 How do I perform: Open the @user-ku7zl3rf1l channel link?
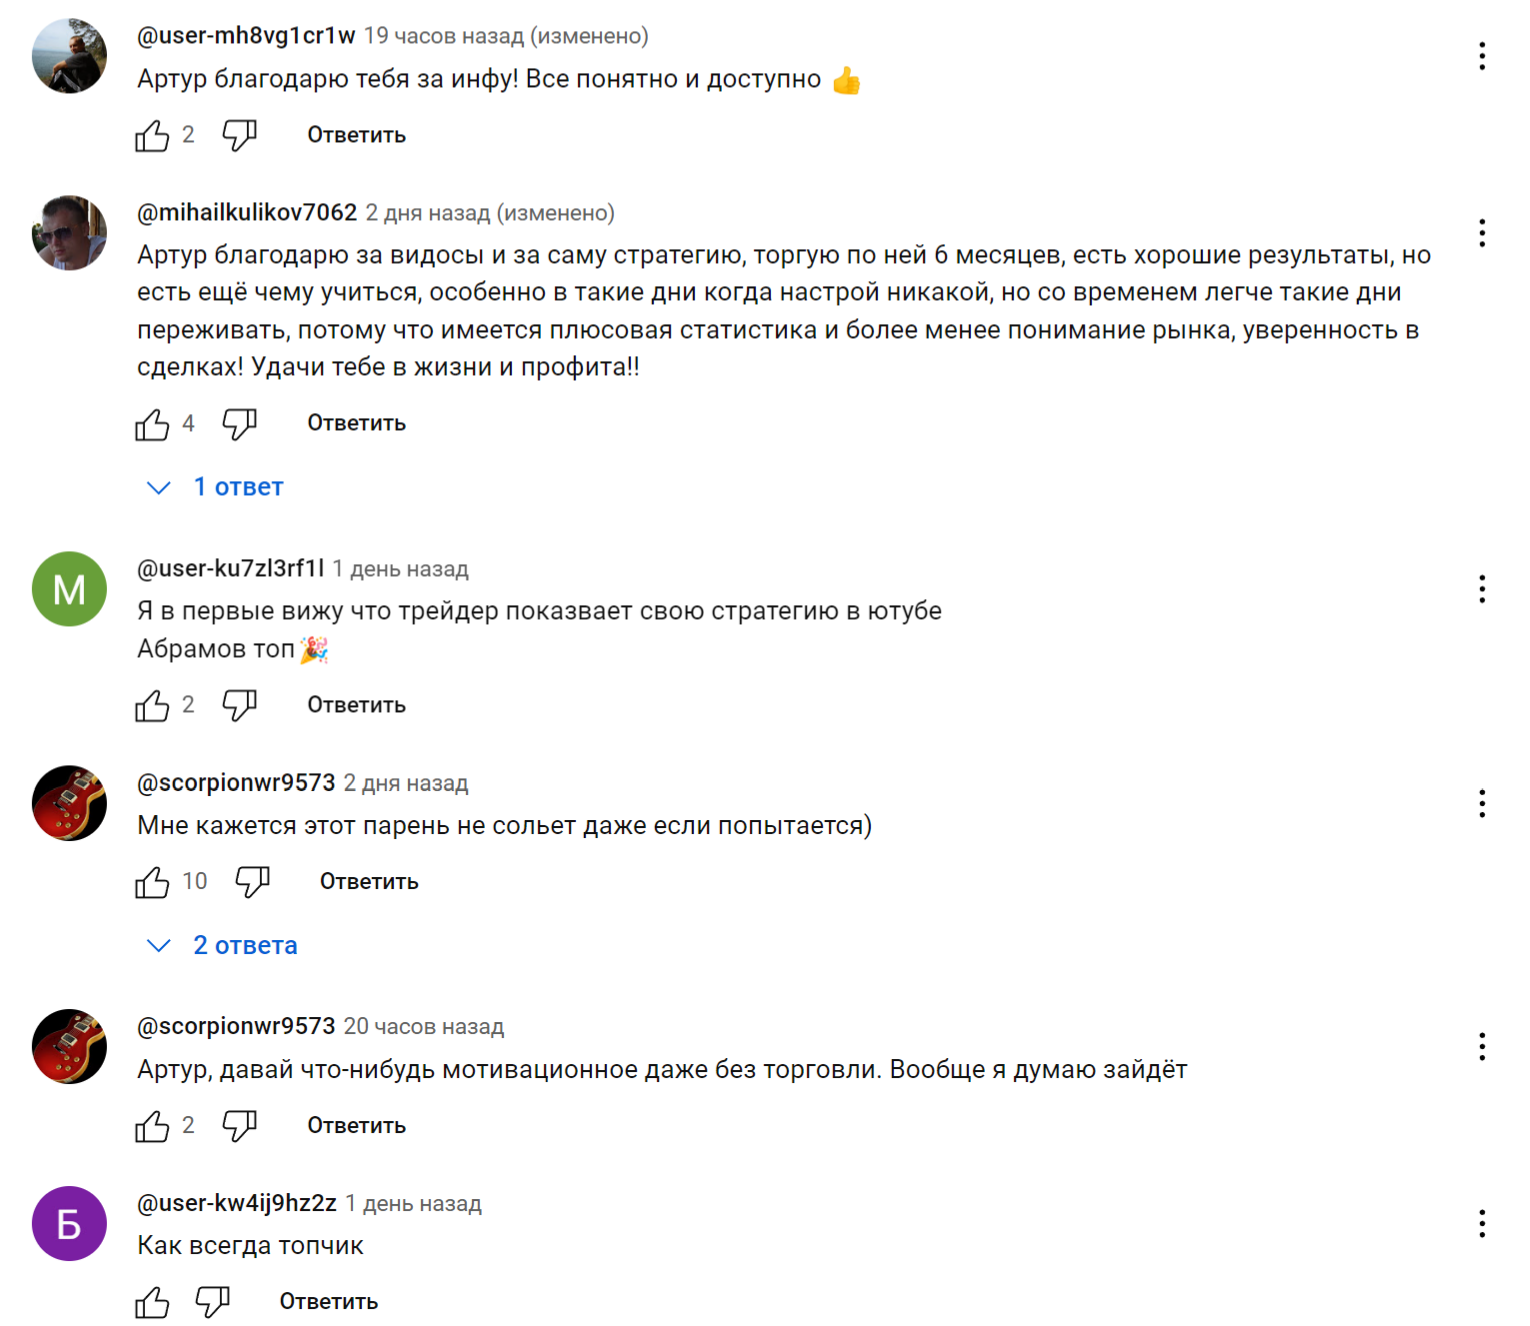coord(230,569)
